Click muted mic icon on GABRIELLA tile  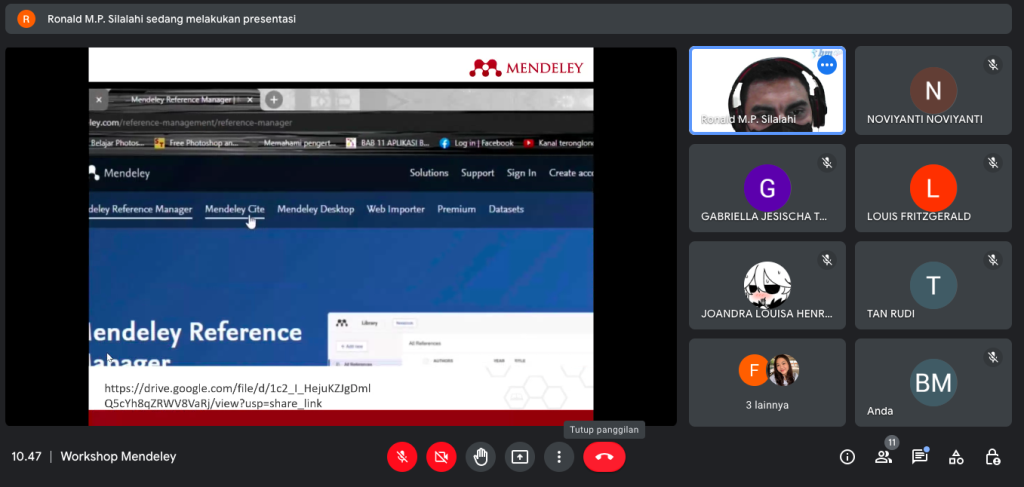click(x=827, y=163)
